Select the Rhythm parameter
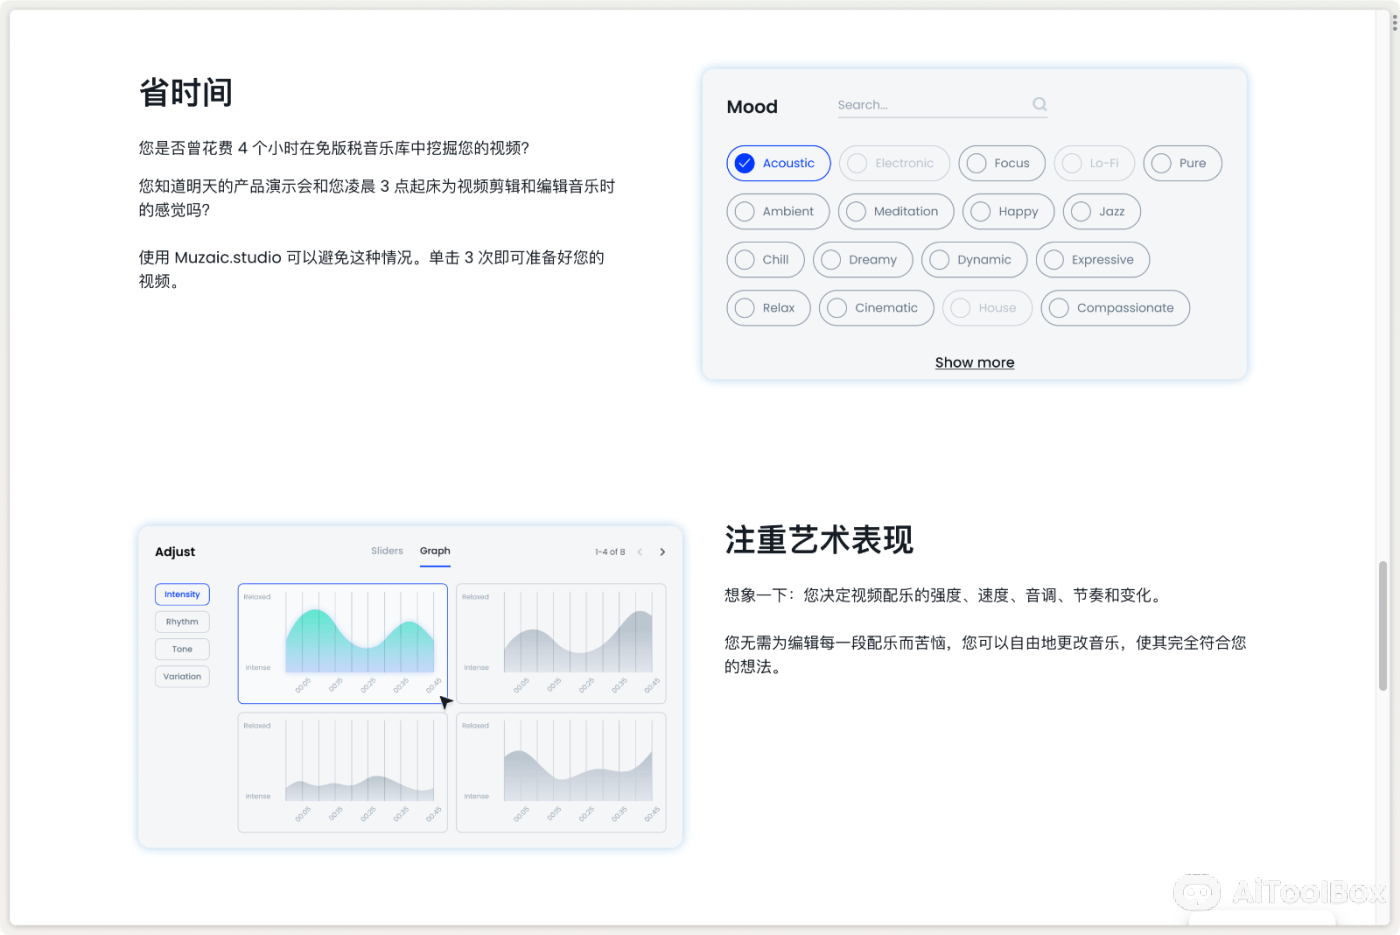 [182, 621]
